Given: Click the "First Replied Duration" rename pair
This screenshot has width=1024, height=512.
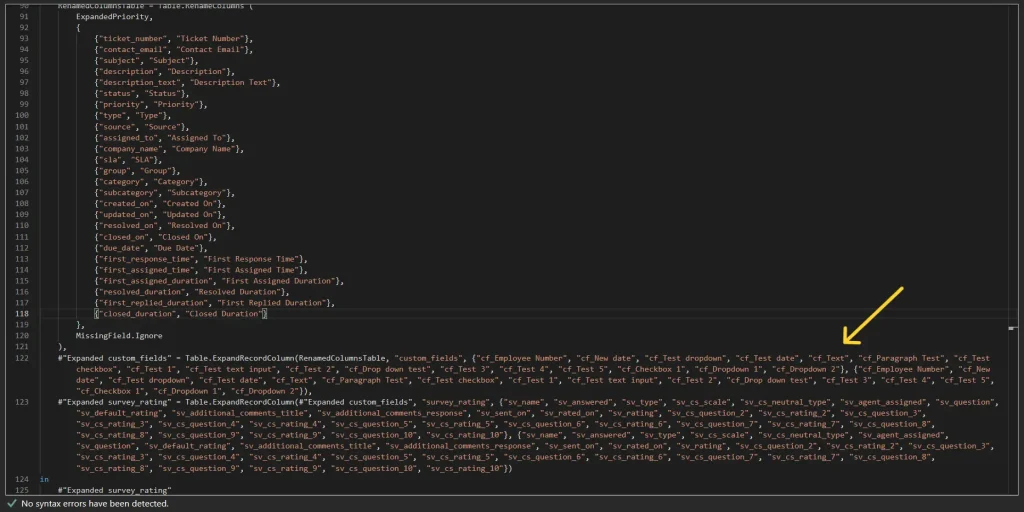Looking at the screenshot, I should [215, 303].
